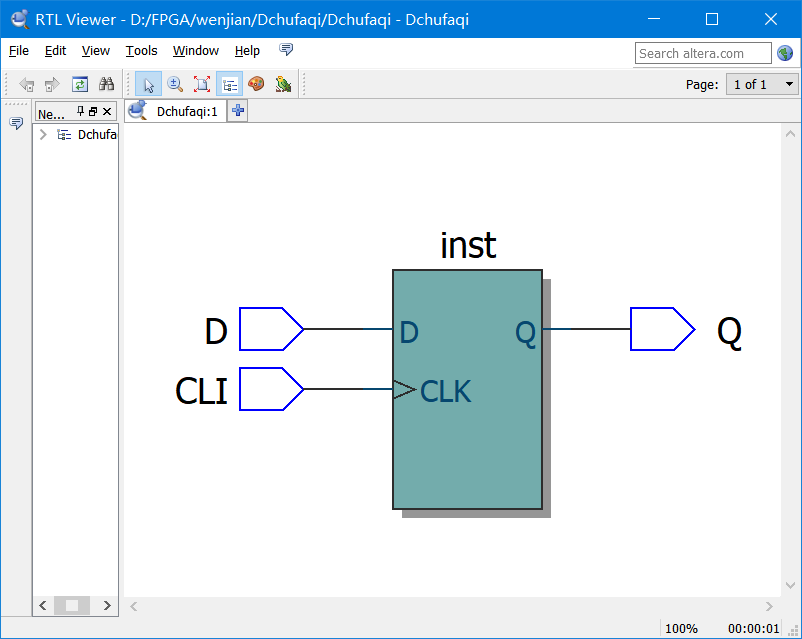Image resolution: width=802 pixels, height=639 pixels.
Task: Click the bird-shaped netlist icon
Action: (x=283, y=84)
